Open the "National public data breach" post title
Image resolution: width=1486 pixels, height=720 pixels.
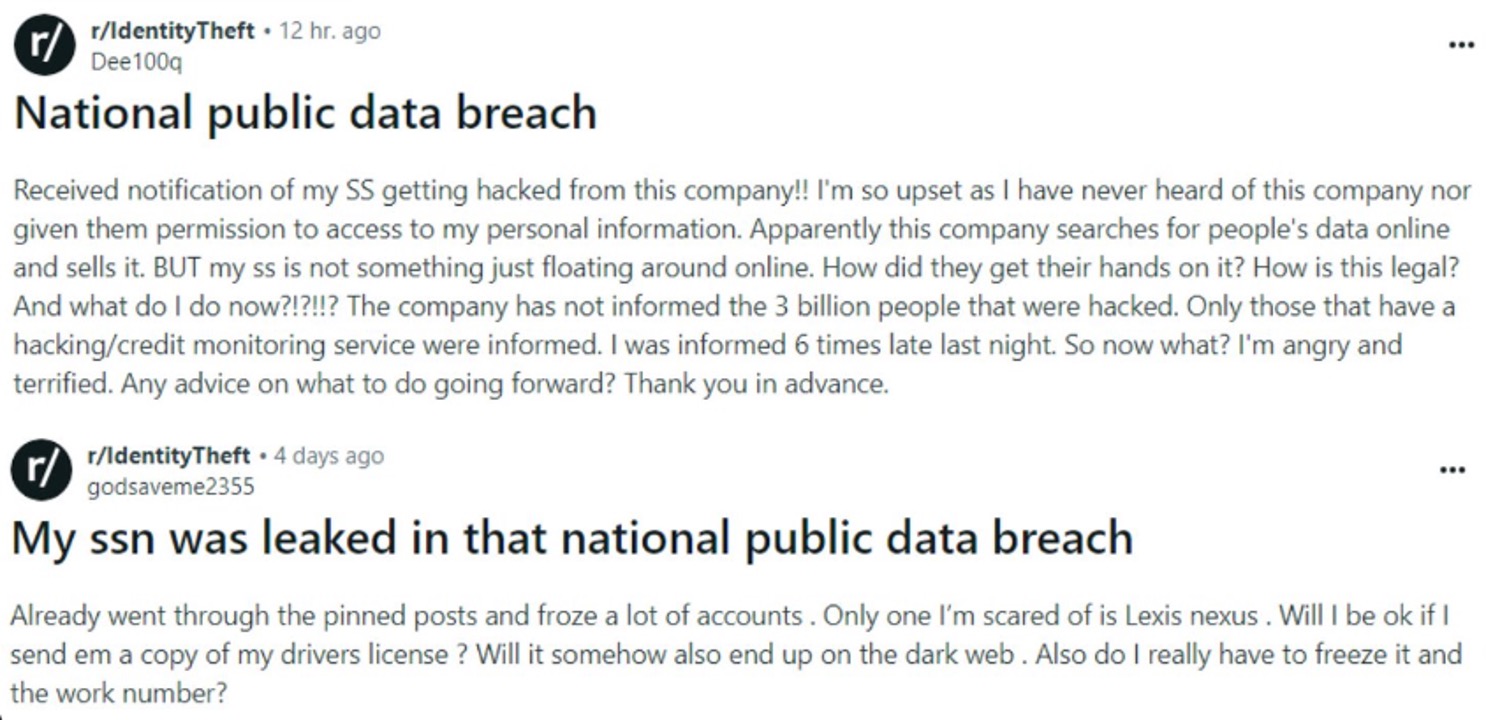pyautogui.click(x=305, y=113)
